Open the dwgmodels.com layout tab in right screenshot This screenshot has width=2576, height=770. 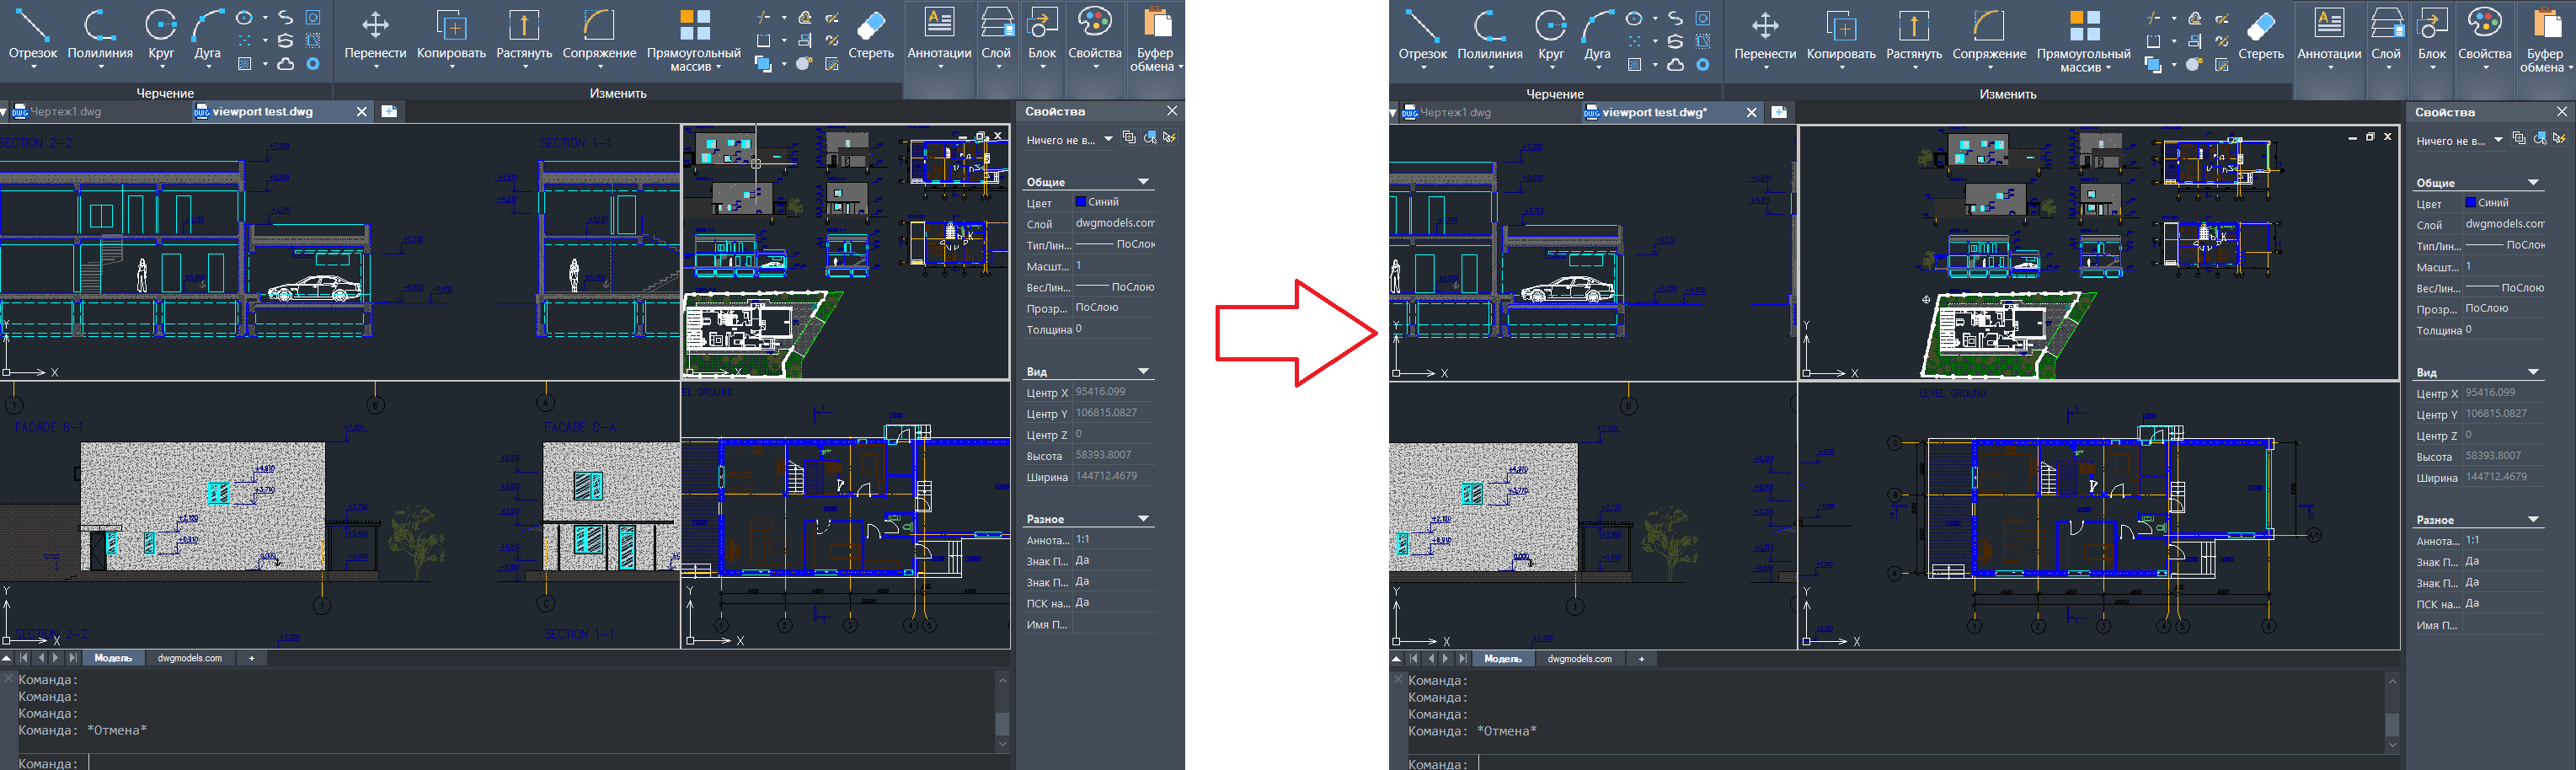coord(1579,659)
